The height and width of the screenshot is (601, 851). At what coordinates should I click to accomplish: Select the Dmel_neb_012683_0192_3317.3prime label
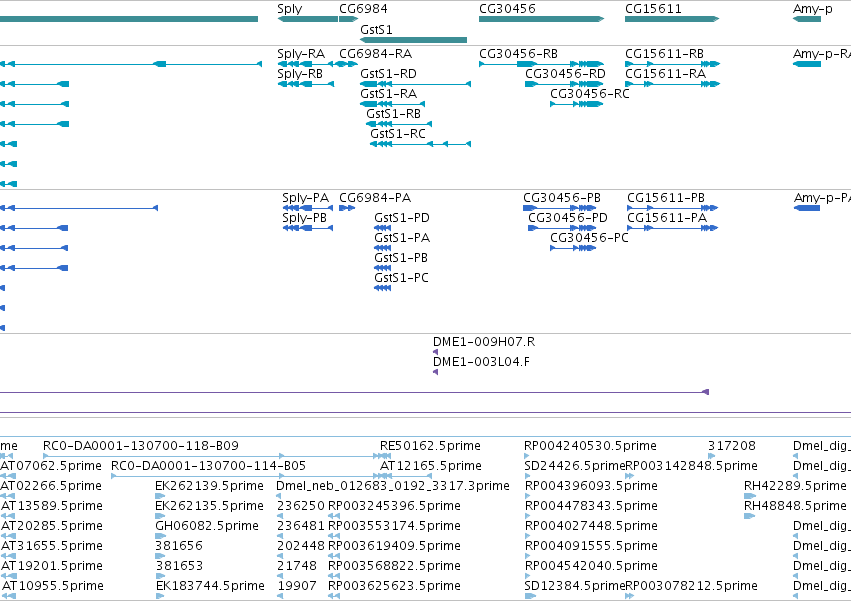(x=393, y=485)
